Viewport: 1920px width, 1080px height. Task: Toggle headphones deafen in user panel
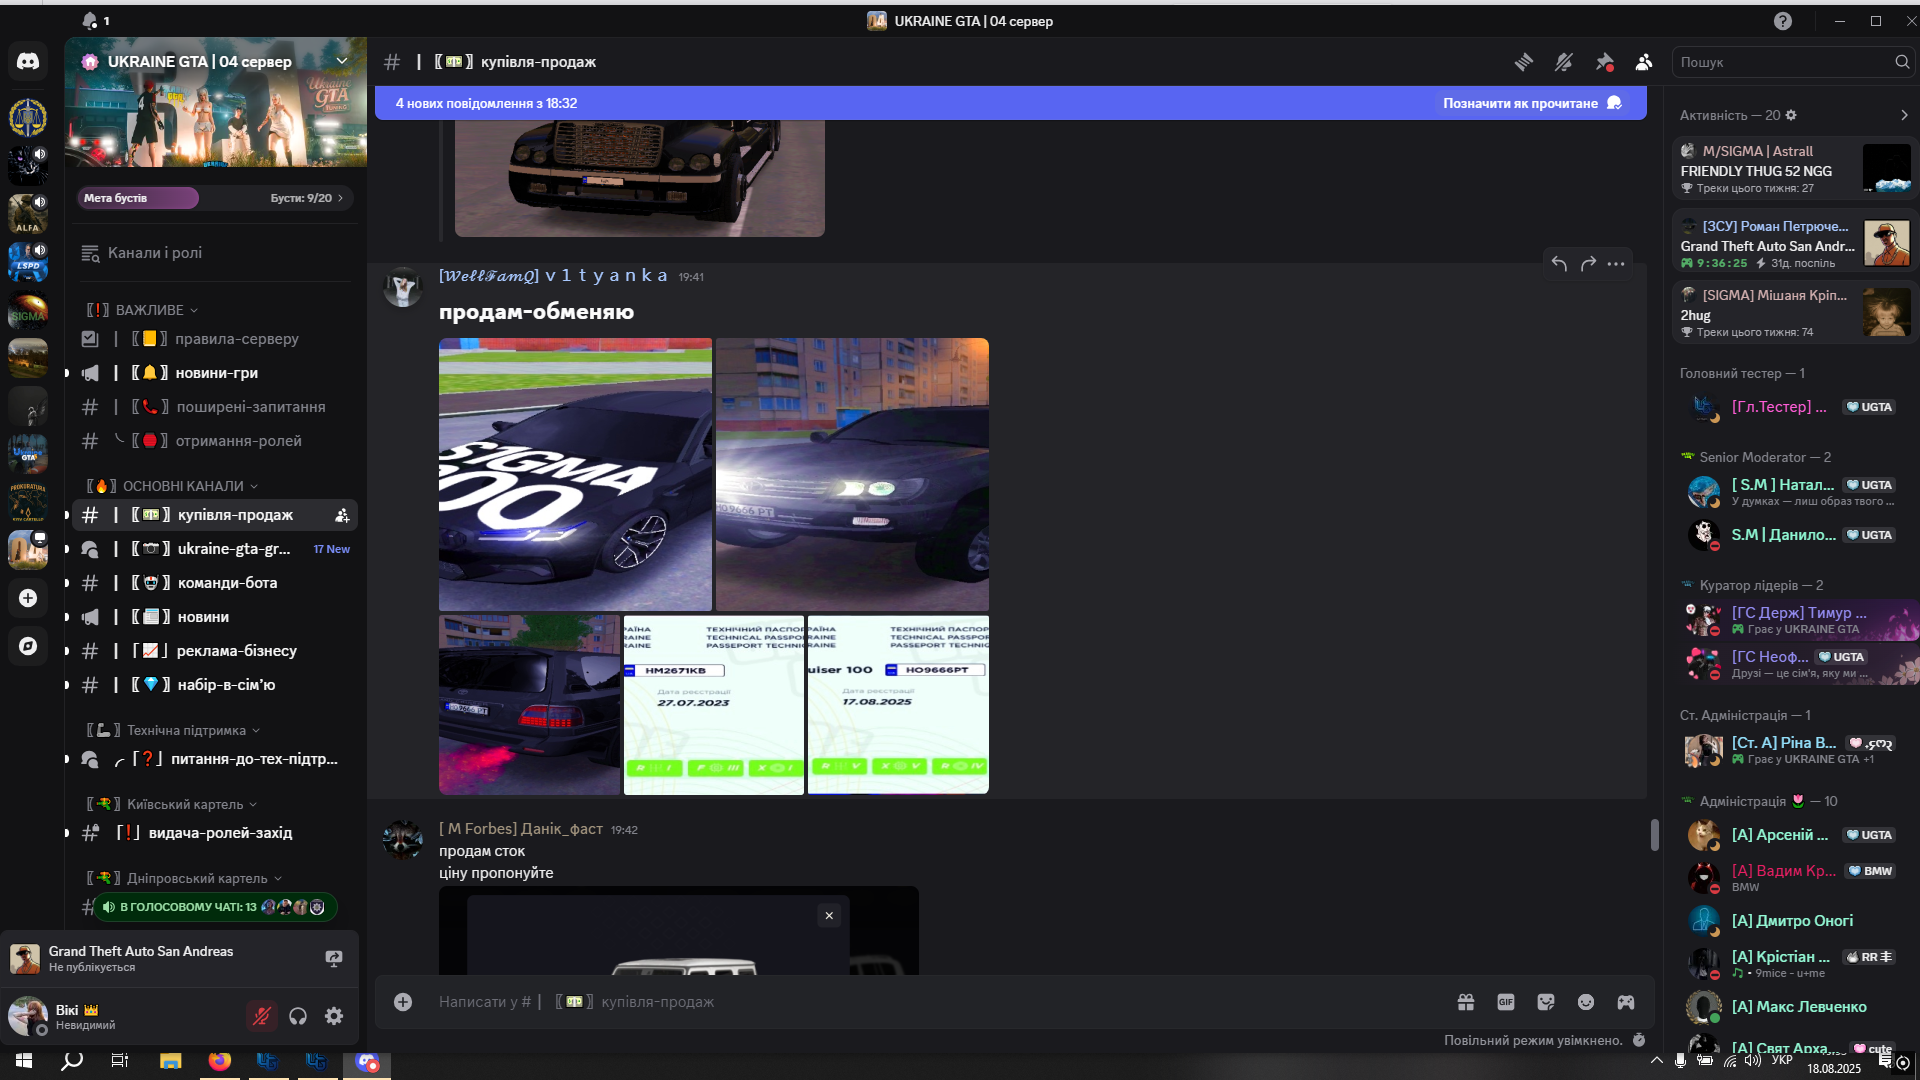(298, 1016)
